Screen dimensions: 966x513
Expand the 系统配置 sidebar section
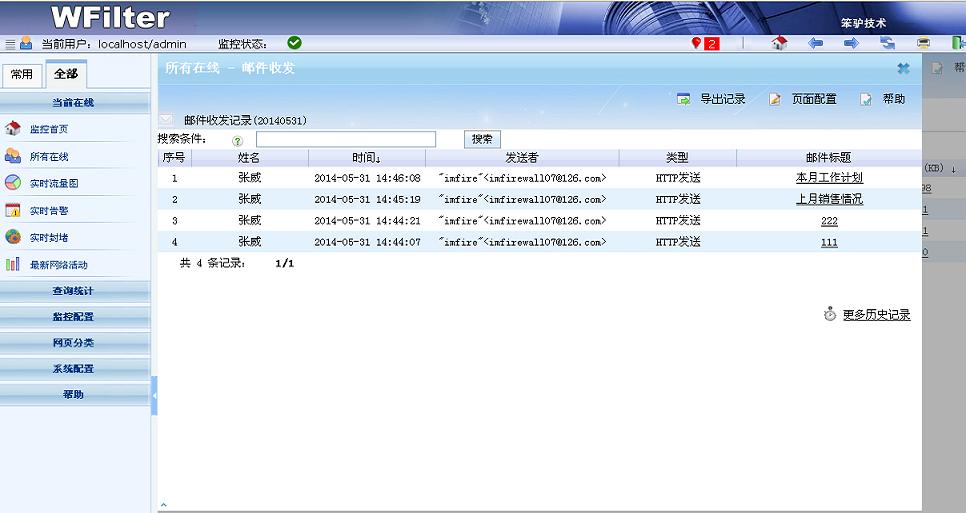(x=73, y=369)
